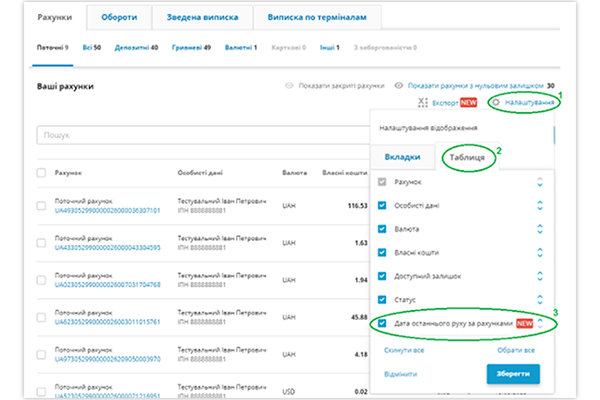Click the Експорт export icon
The width and height of the screenshot is (600, 400).
[x=424, y=103]
